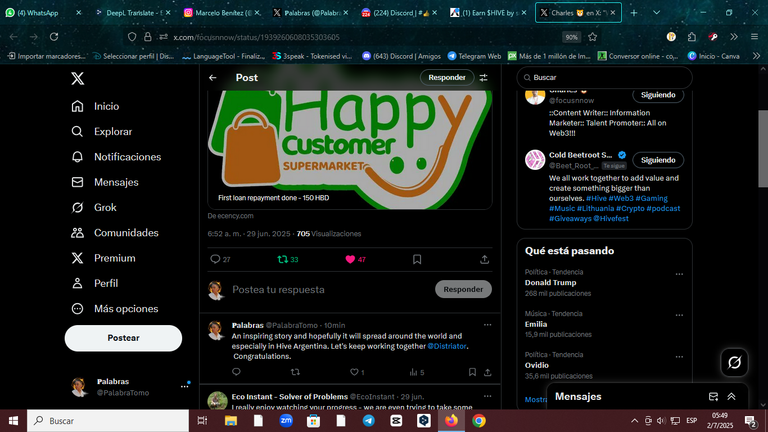Viewport: 768px width, 432px height.
Task: Repost the Palabras comment
Action: coord(295,372)
